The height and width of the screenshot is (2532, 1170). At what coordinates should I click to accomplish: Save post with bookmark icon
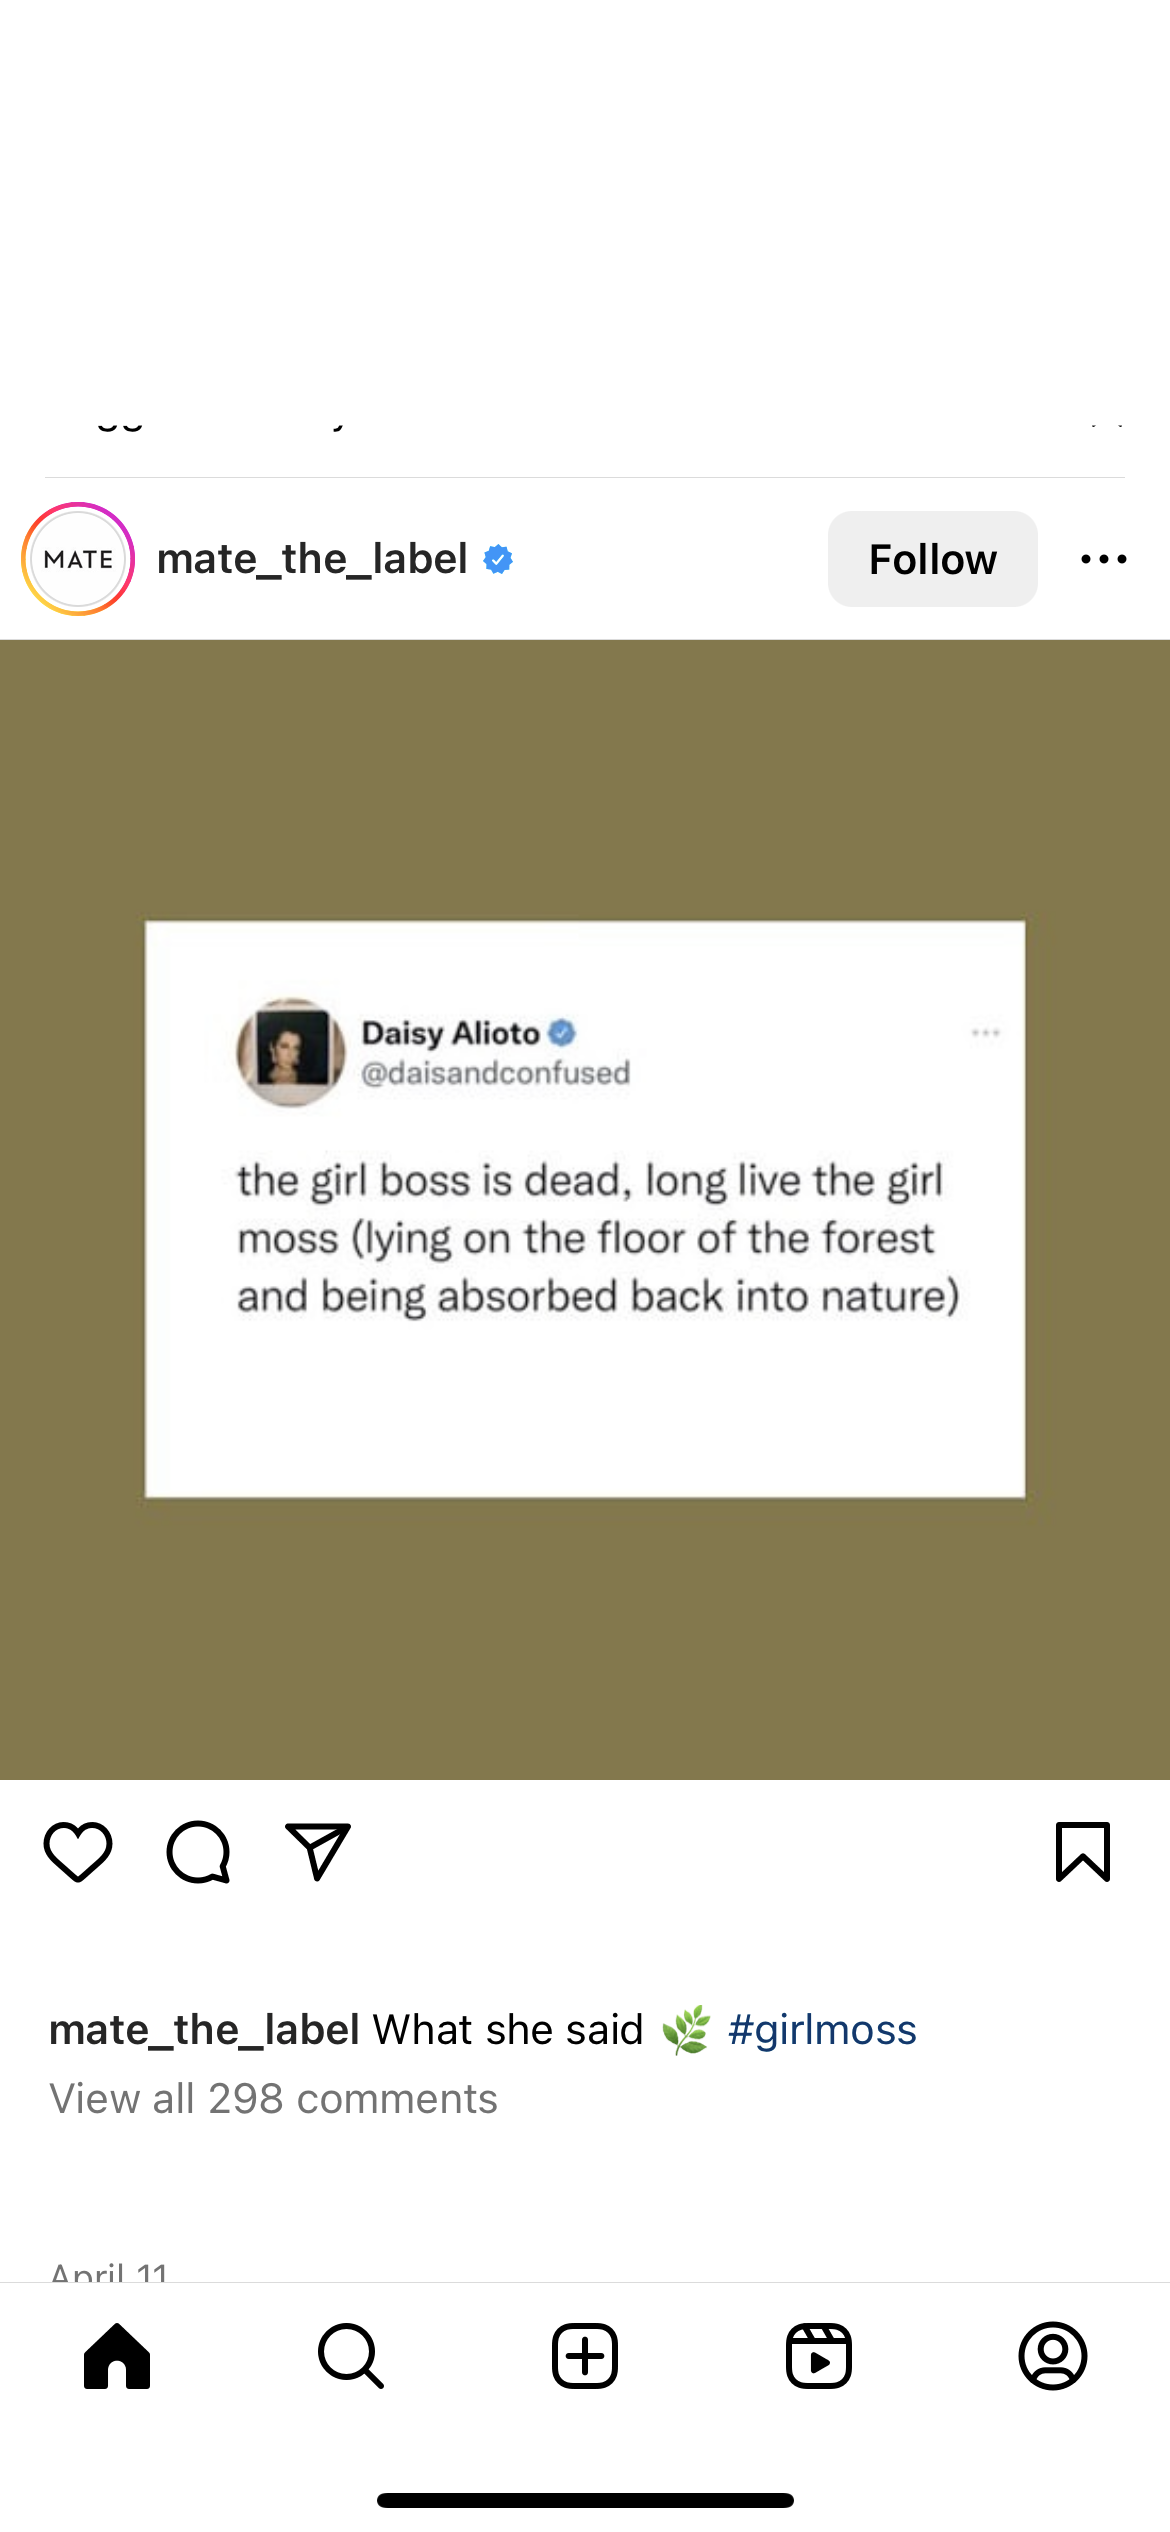(1083, 1851)
